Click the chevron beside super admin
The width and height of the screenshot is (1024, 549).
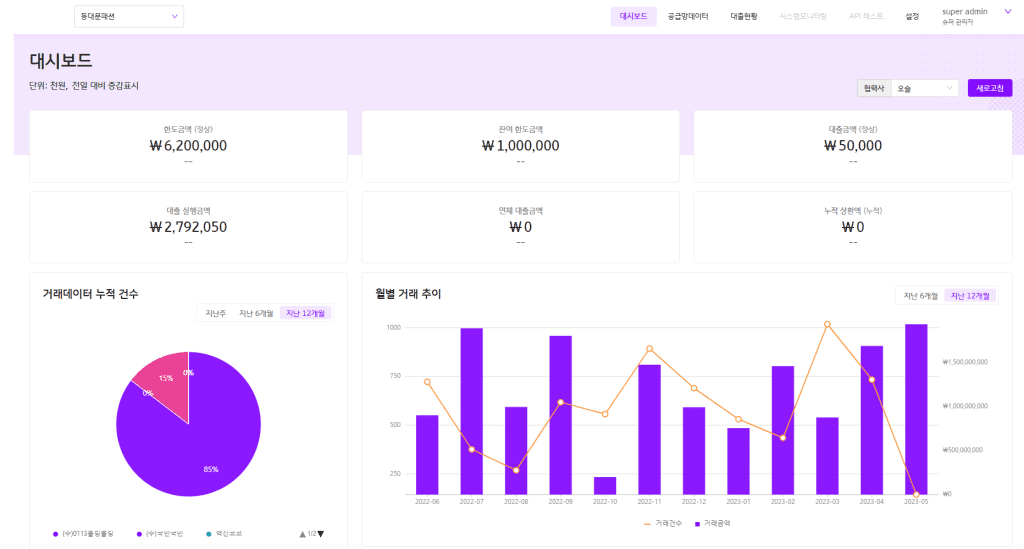pyautogui.click(x=1007, y=12)
